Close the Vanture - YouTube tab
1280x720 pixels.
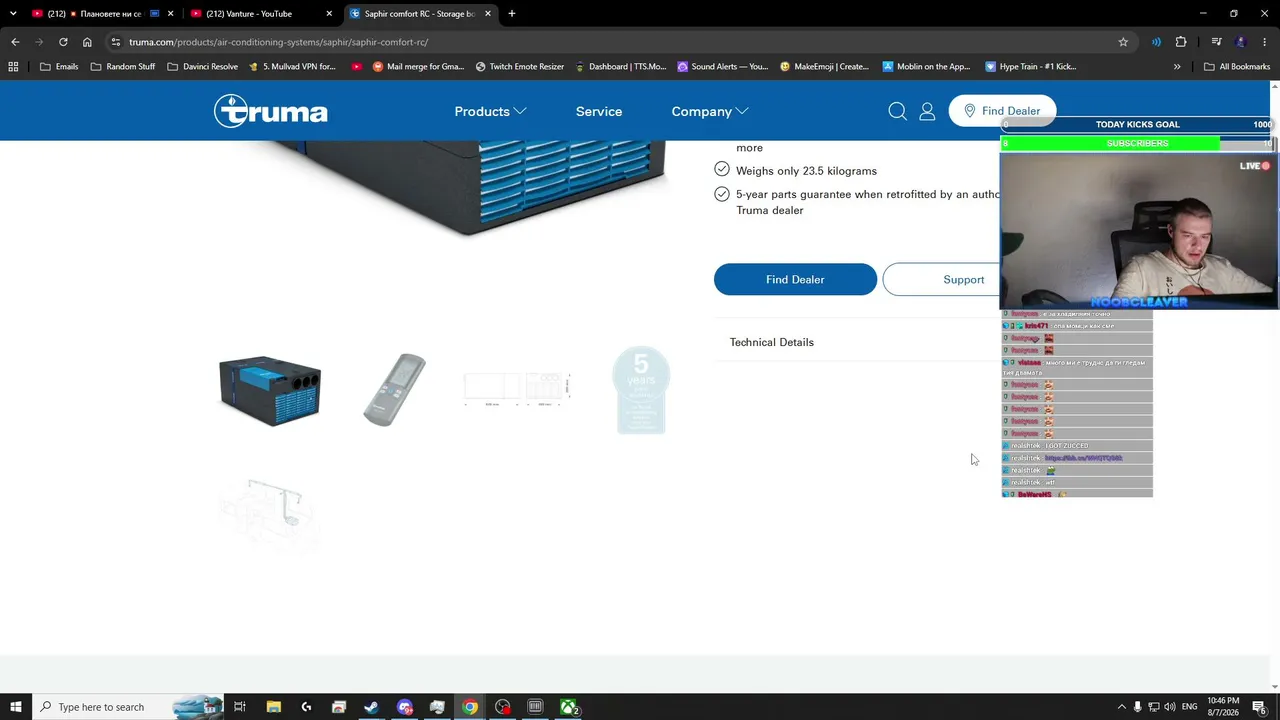pyautogui.click(x=329, y=14)
